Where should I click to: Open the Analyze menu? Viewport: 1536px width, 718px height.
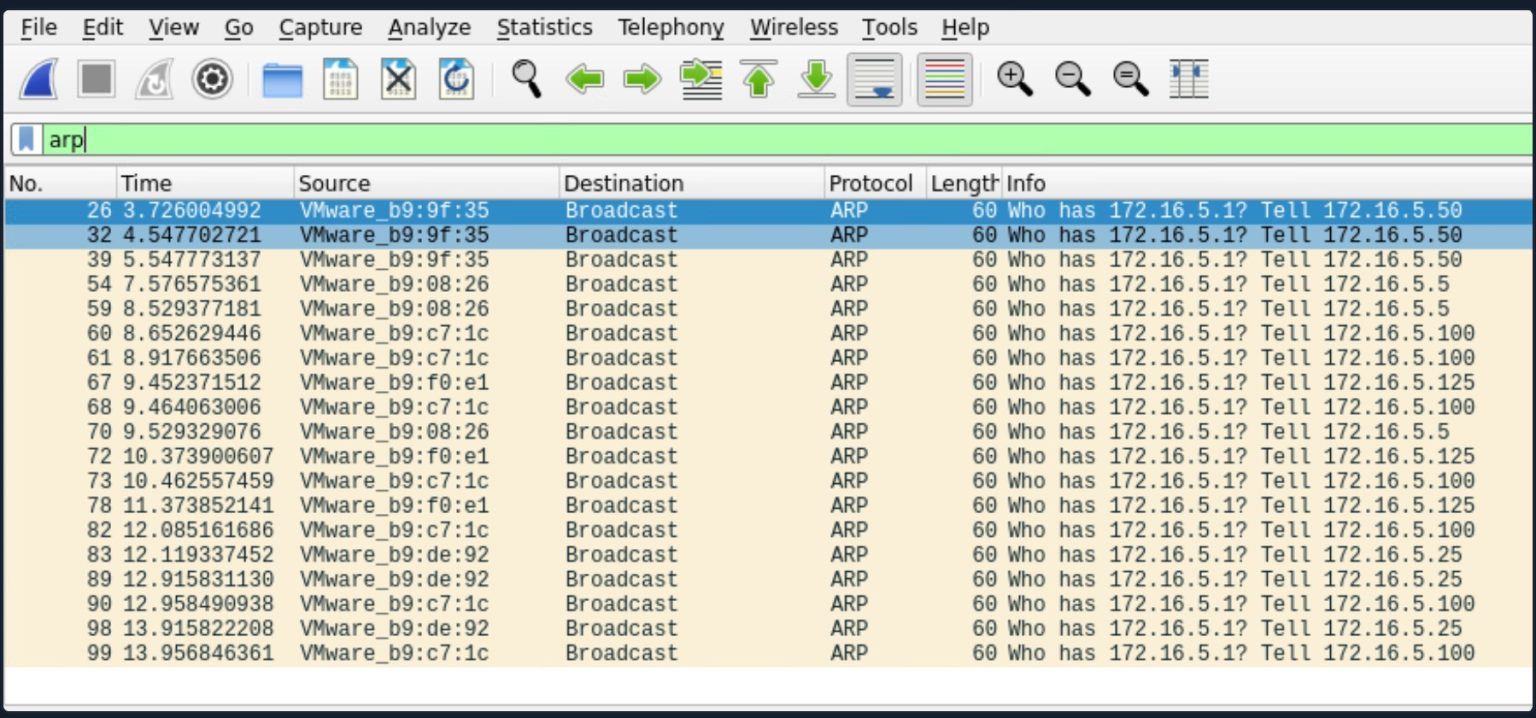(430, 28)
